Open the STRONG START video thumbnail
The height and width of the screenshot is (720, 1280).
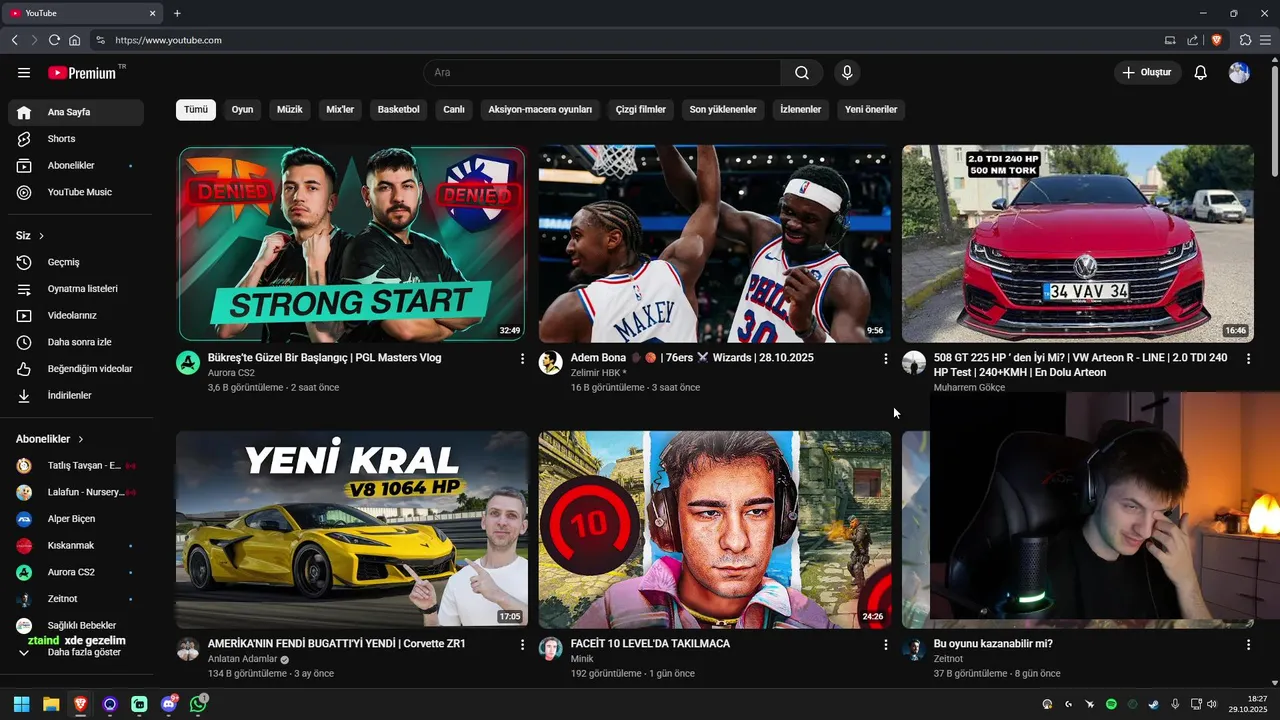(x=352, y=244)
